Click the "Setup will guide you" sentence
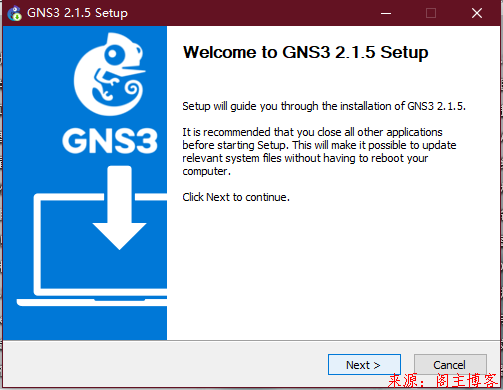 tap(324, 106)
